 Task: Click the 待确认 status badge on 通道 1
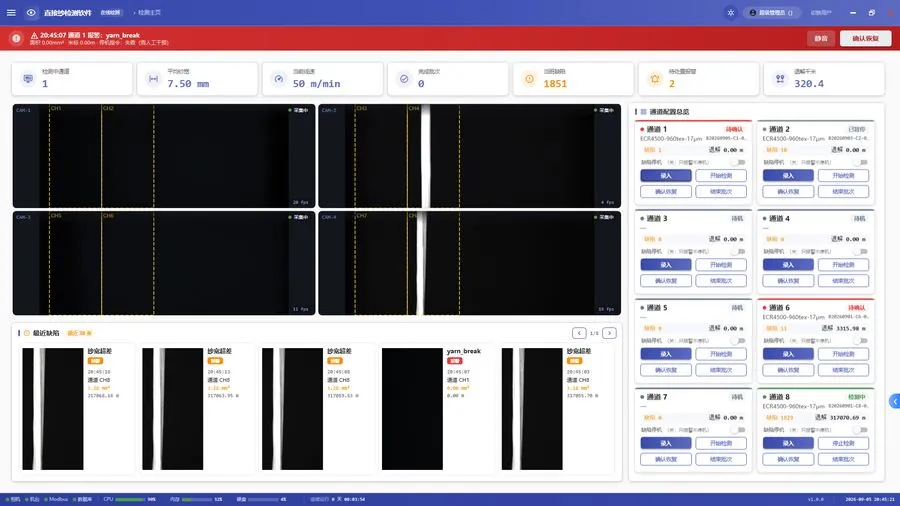point(734,130)
